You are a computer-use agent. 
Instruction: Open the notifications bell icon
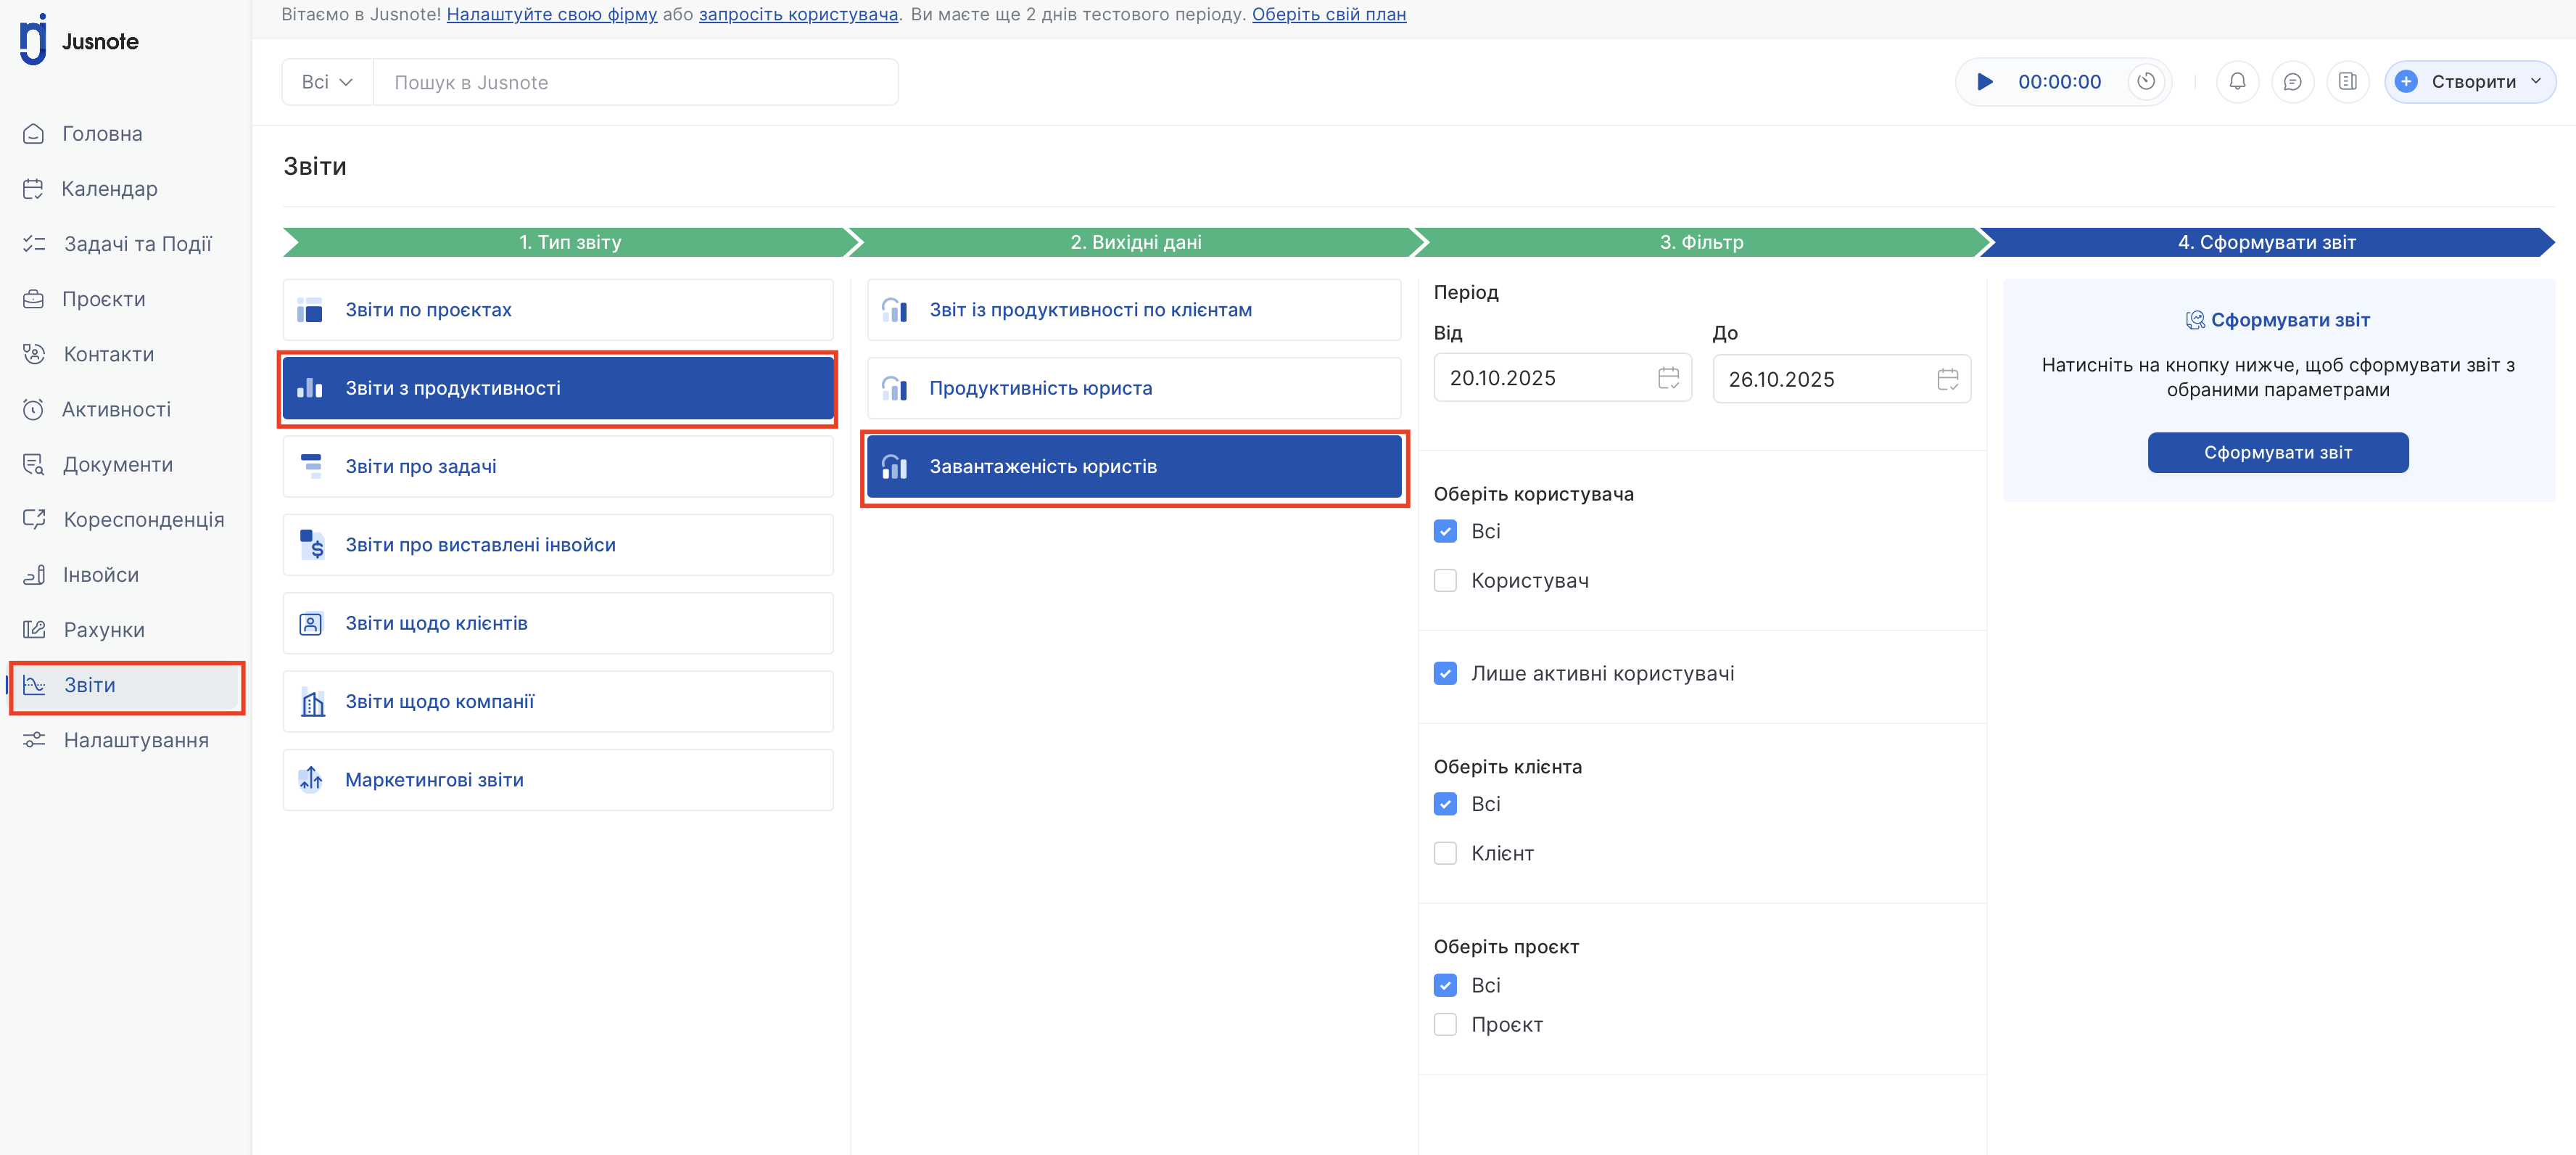click(2238, 82)
